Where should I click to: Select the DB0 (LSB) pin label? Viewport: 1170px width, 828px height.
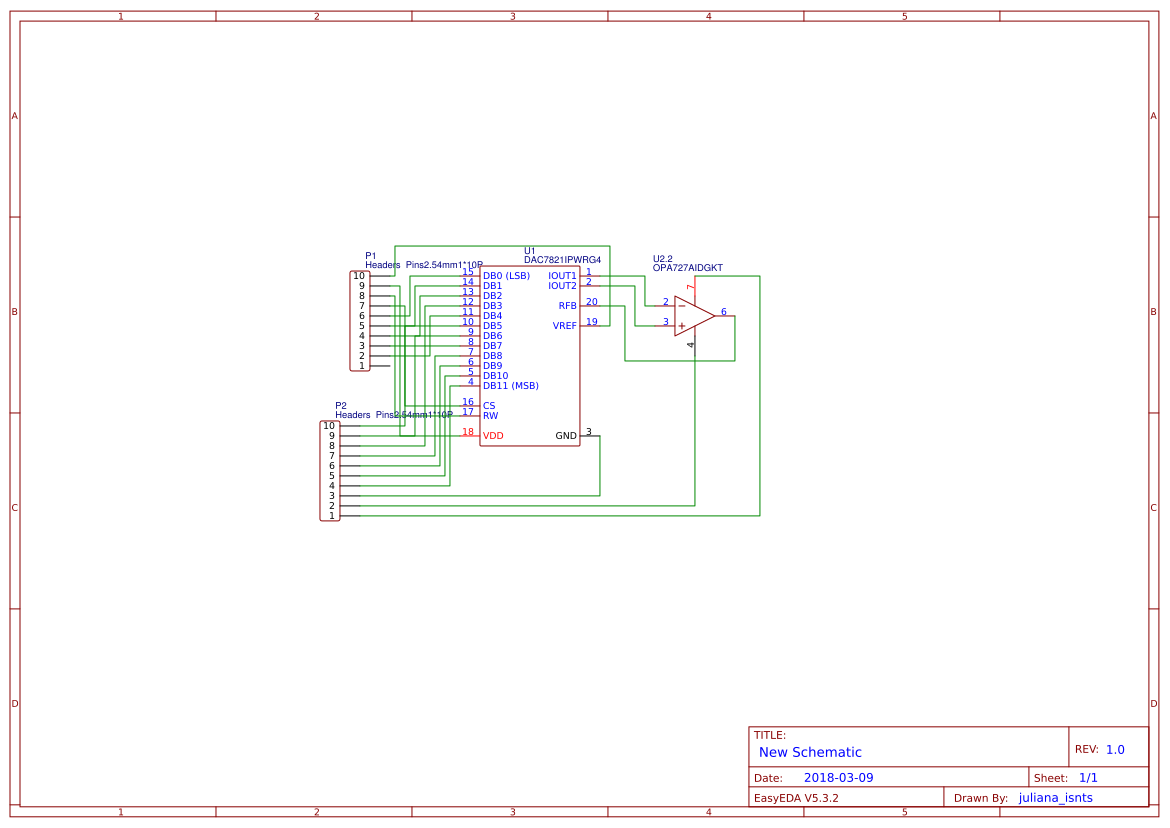click(506, 274)
